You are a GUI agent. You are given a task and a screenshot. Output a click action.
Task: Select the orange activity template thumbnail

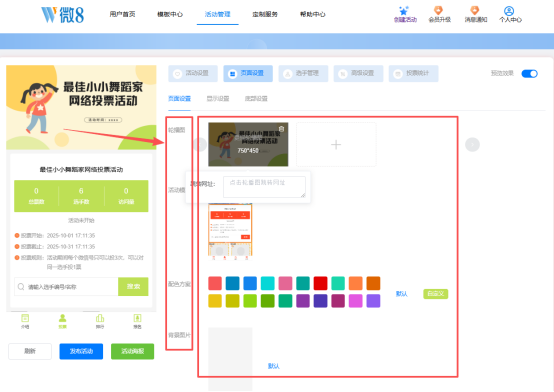[230, 232]
